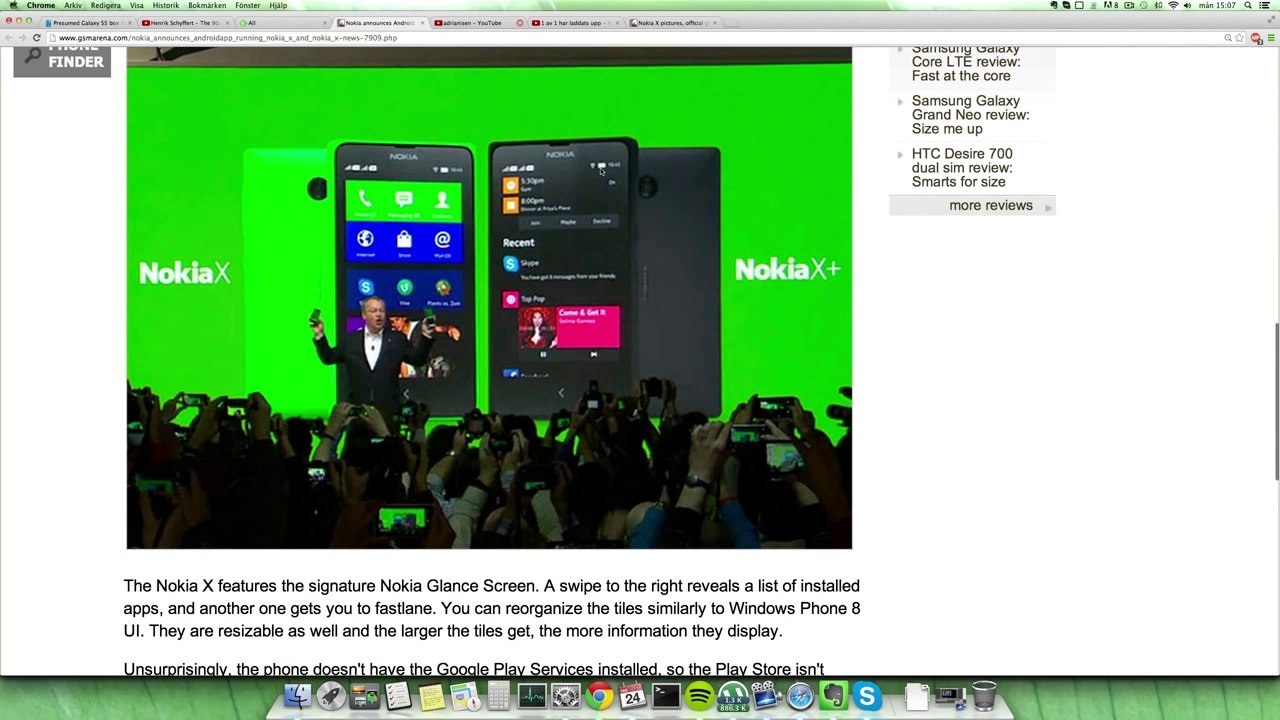Open the Chrome application menu
The height and width of the screenshot is (720, 1280).
[41, 5]
